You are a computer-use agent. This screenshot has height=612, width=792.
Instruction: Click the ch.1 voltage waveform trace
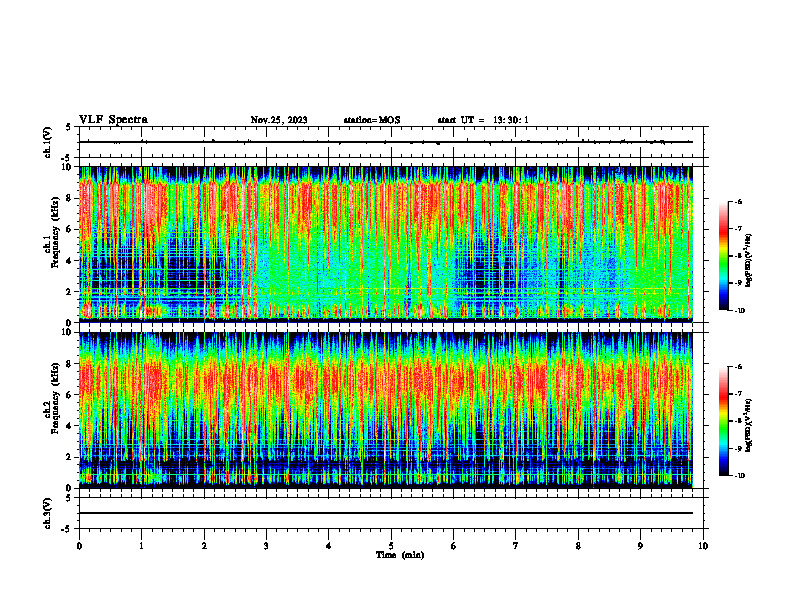pos(385,142)
